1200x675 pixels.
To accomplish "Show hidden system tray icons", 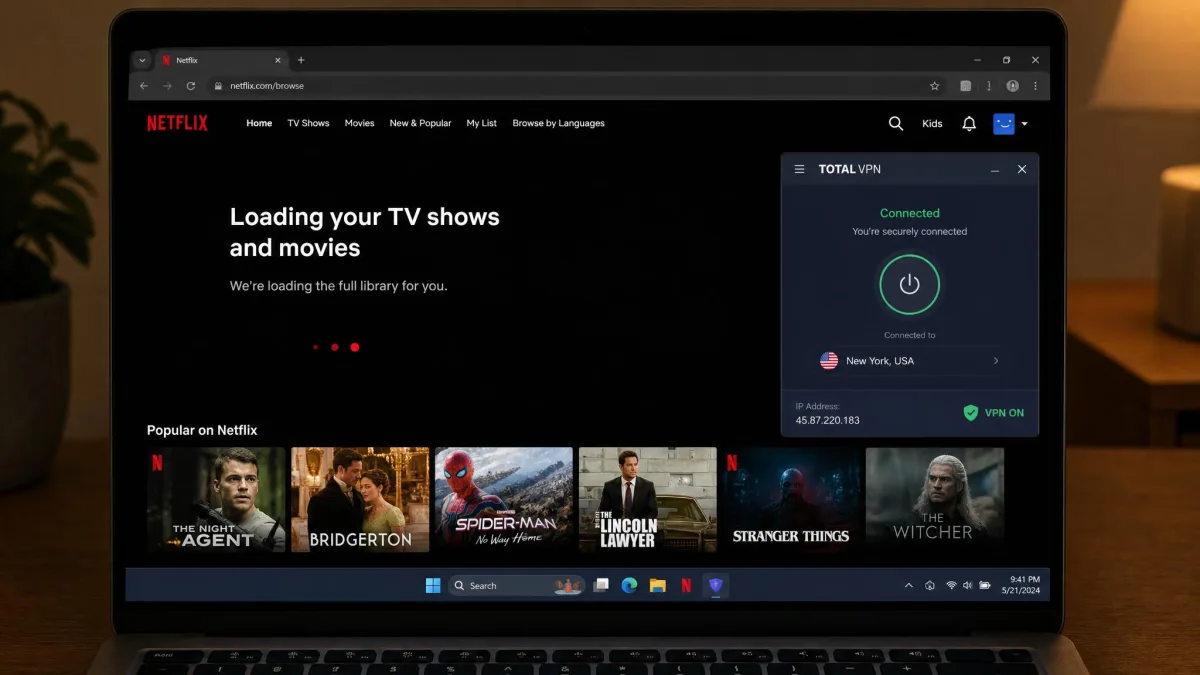I will [908, 586].
